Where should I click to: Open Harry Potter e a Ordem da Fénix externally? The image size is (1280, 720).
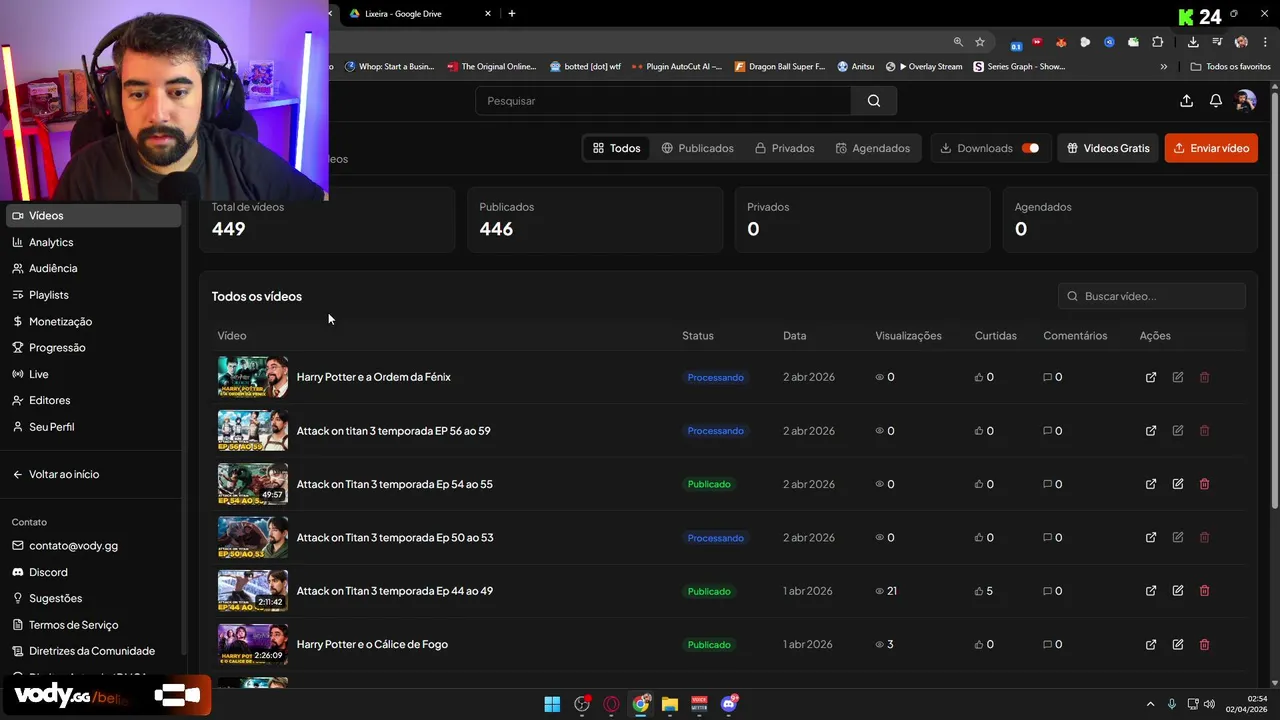[1151, 377]
